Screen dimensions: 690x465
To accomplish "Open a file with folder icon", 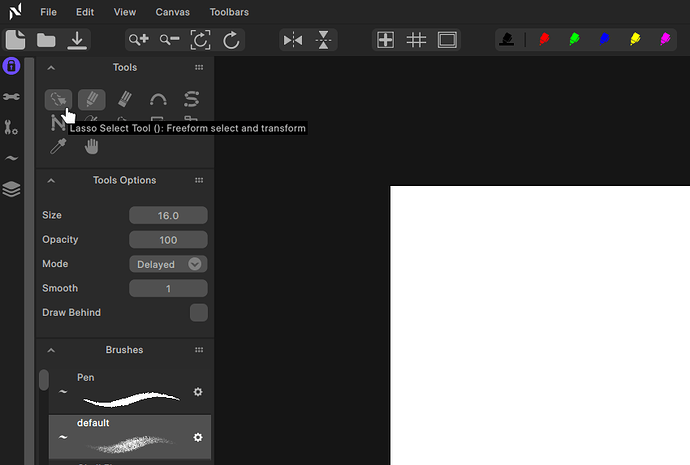I will coord(46,40).
